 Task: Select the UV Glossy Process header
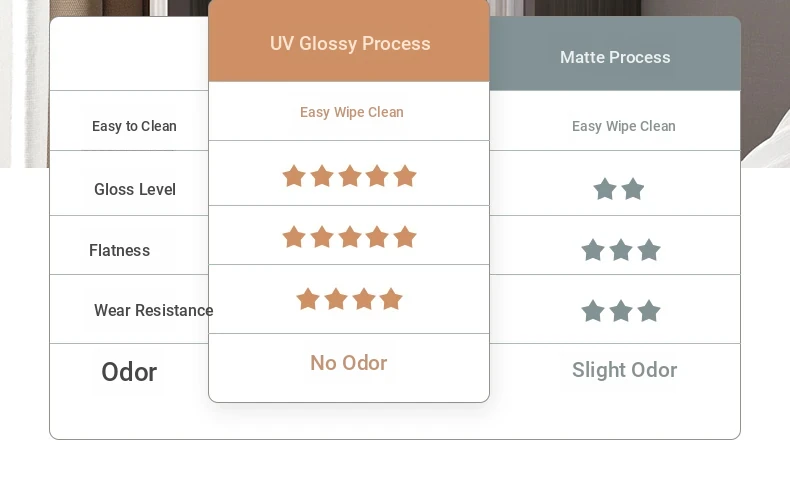pyautogui.click(x=349, y=41)
